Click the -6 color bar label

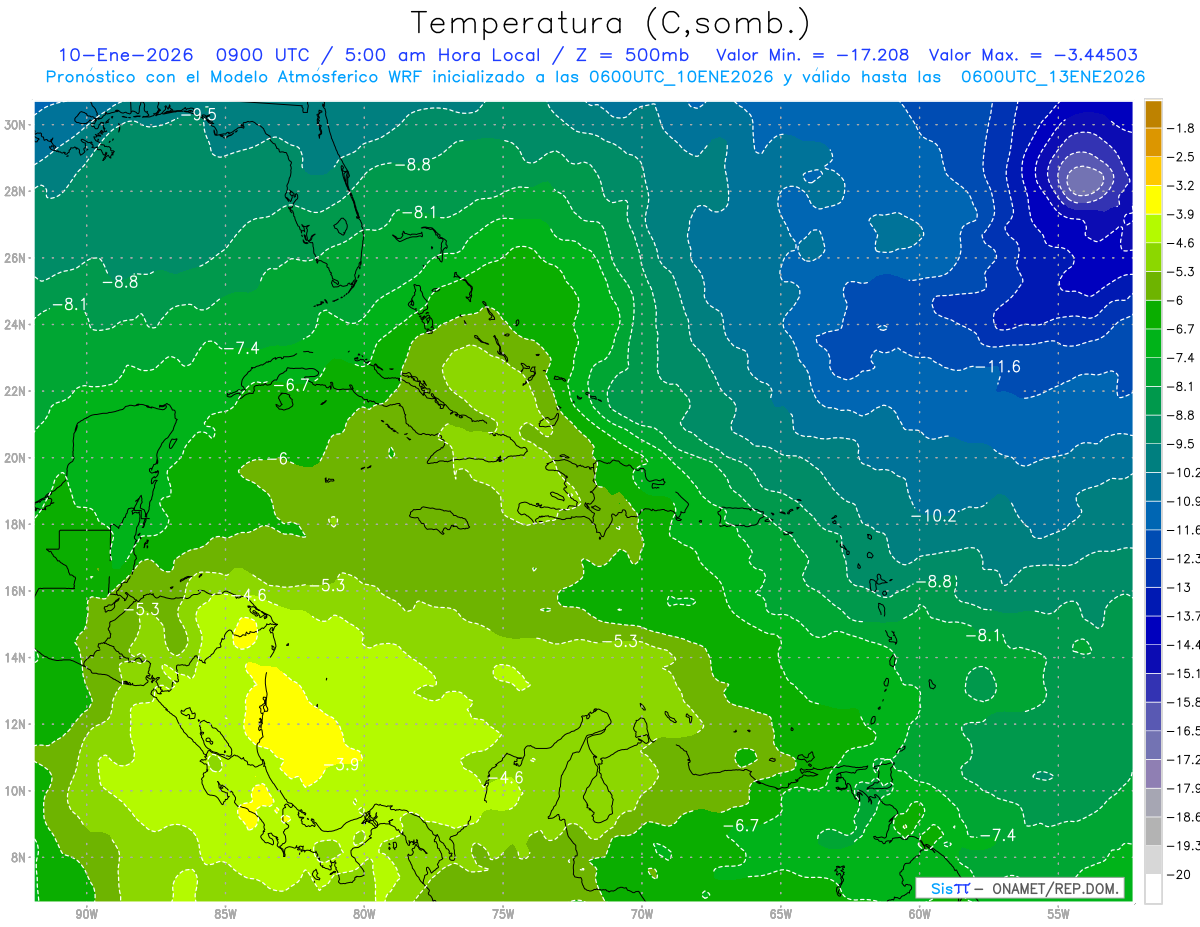pyautogui.click(x=1175, y=300)
